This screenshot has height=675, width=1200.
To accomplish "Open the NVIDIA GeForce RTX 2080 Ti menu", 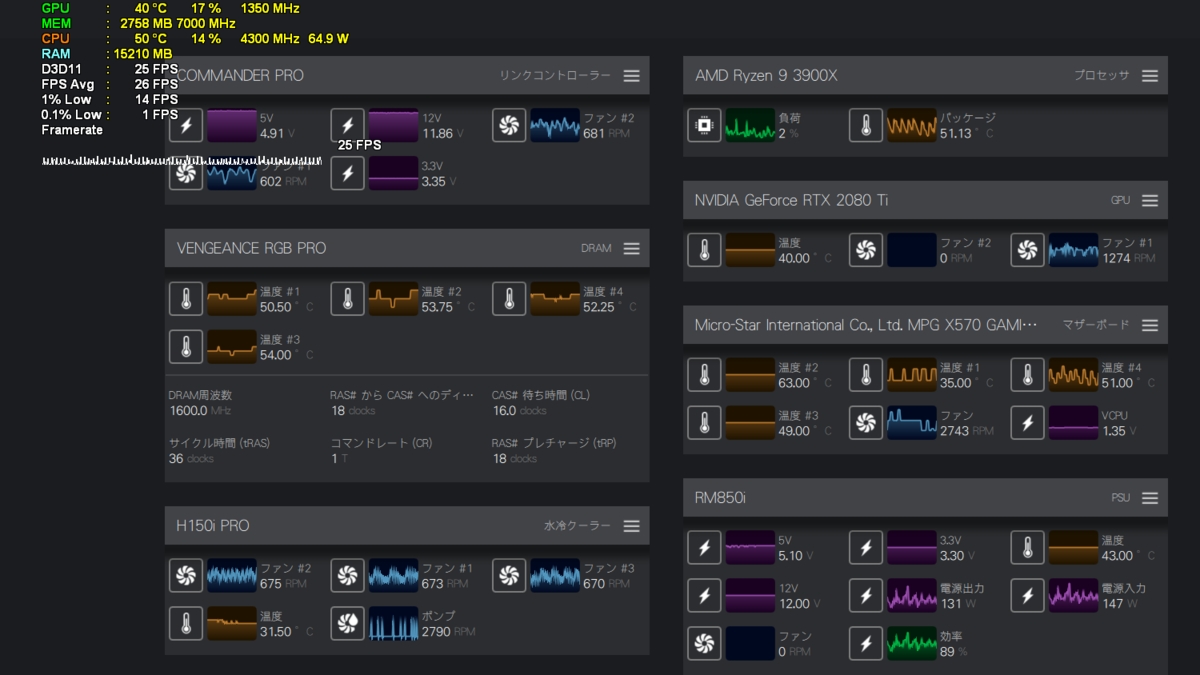I will 1150,201.
